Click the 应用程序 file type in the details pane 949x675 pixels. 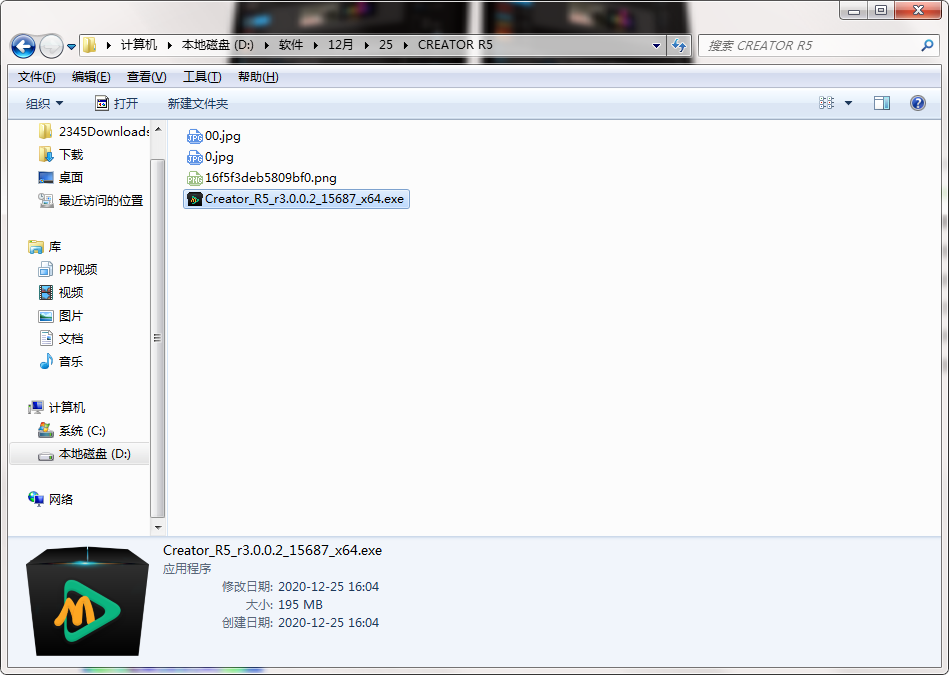(187, 569)
